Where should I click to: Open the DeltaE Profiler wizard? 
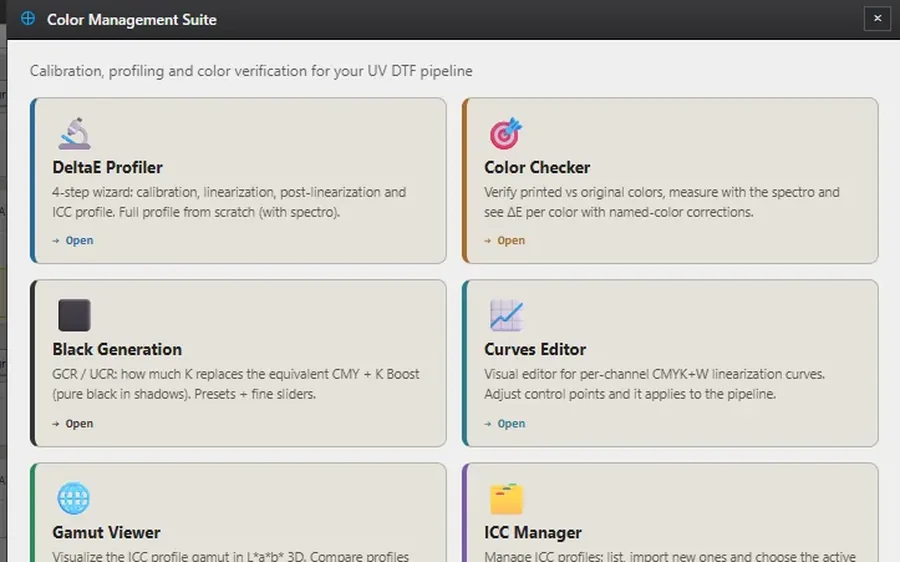(x=73, y=241)
